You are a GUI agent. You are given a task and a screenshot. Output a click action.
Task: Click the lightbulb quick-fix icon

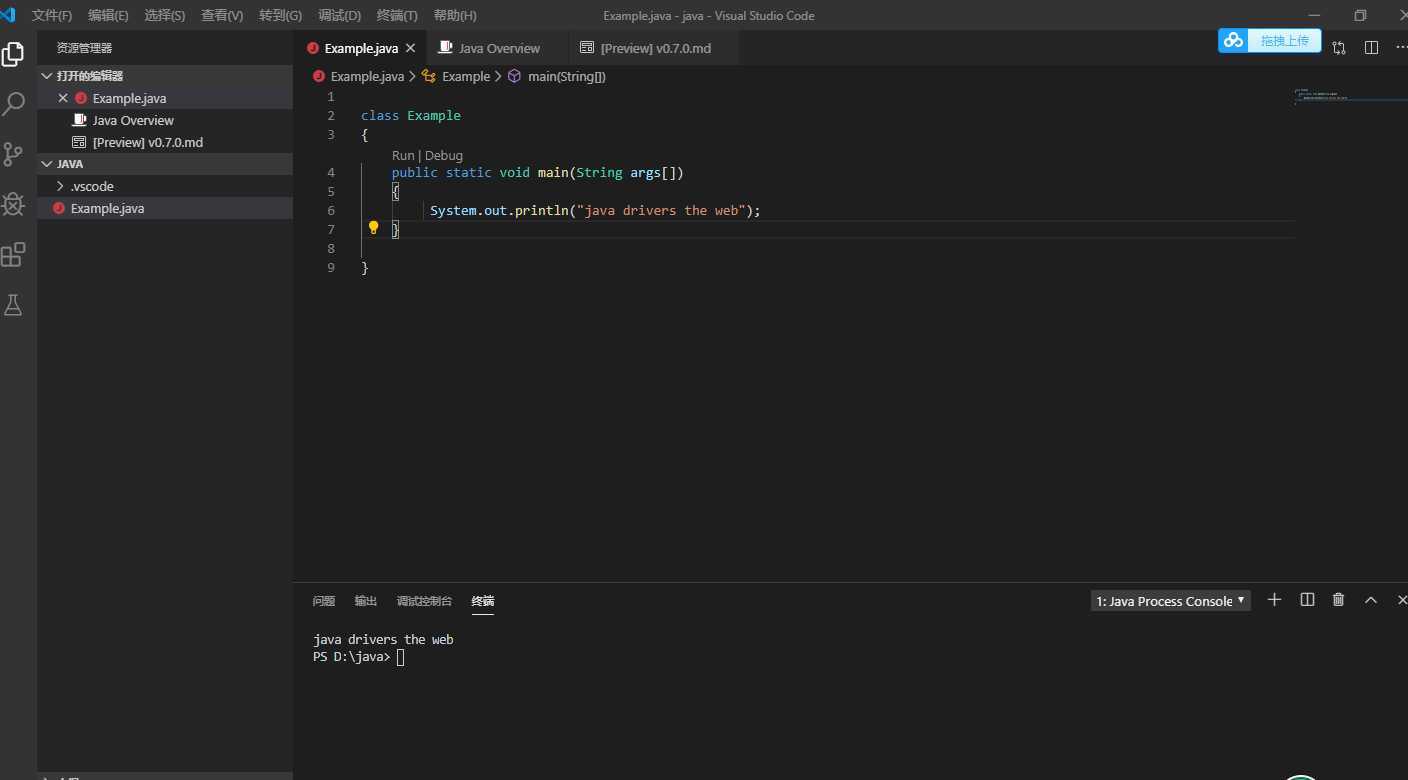click(374, 228)
